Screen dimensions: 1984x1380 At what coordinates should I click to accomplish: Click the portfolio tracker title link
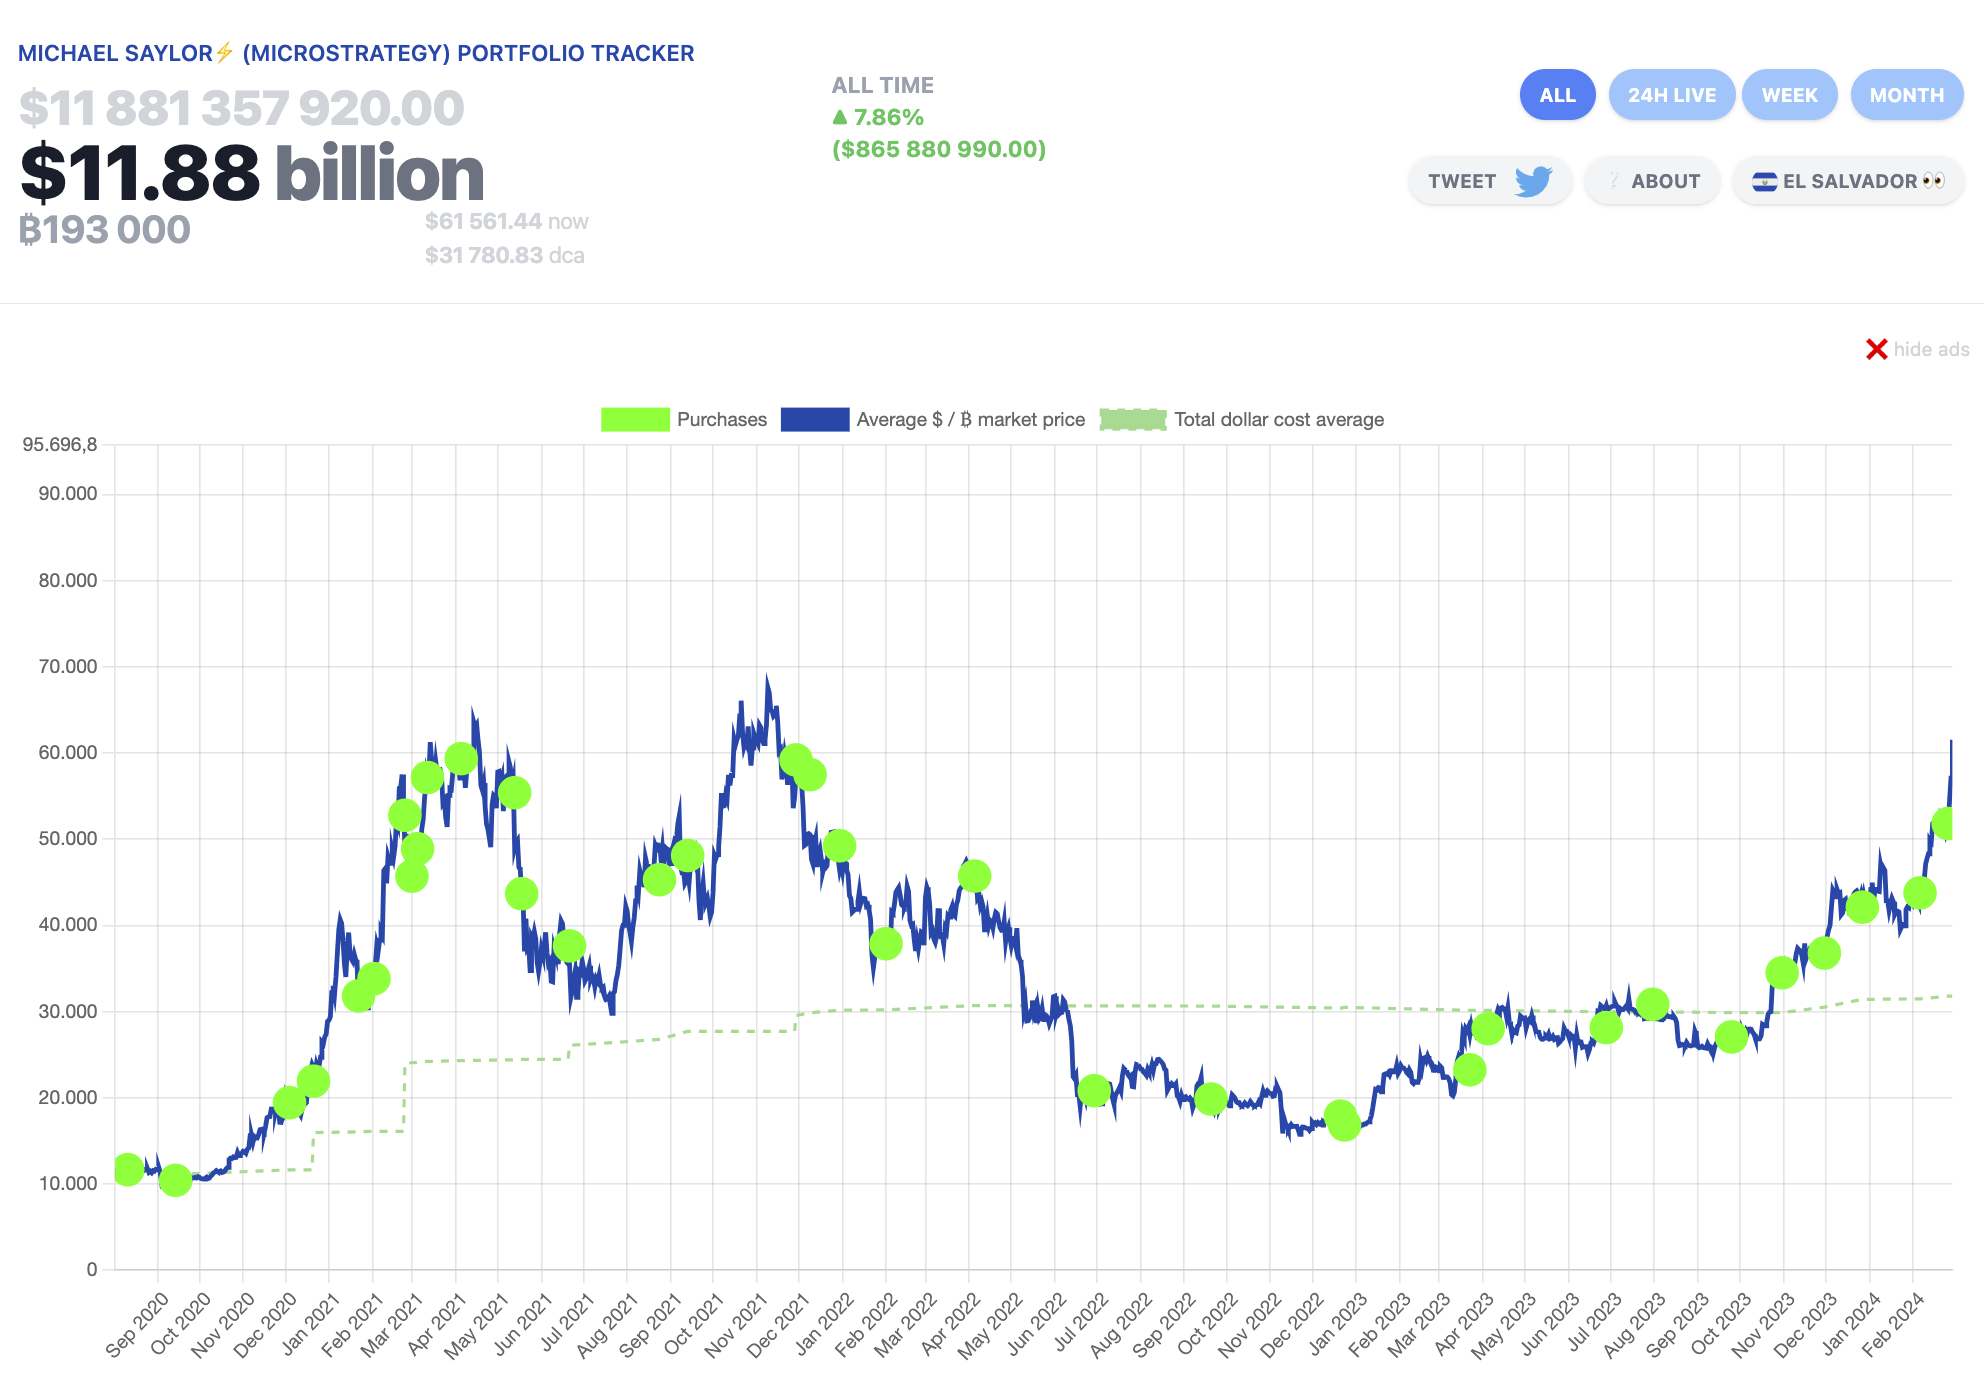[356, 53]
